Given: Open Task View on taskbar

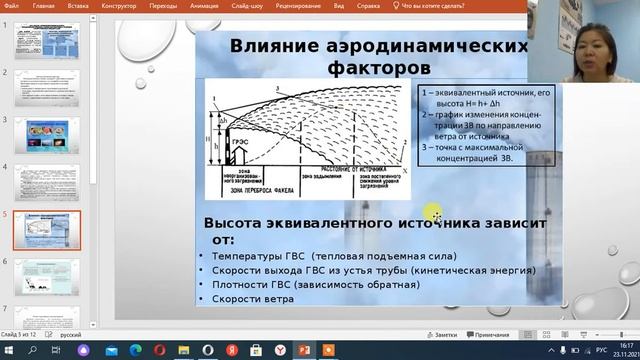Looking at the screenshot, I should tap(56, 350).
